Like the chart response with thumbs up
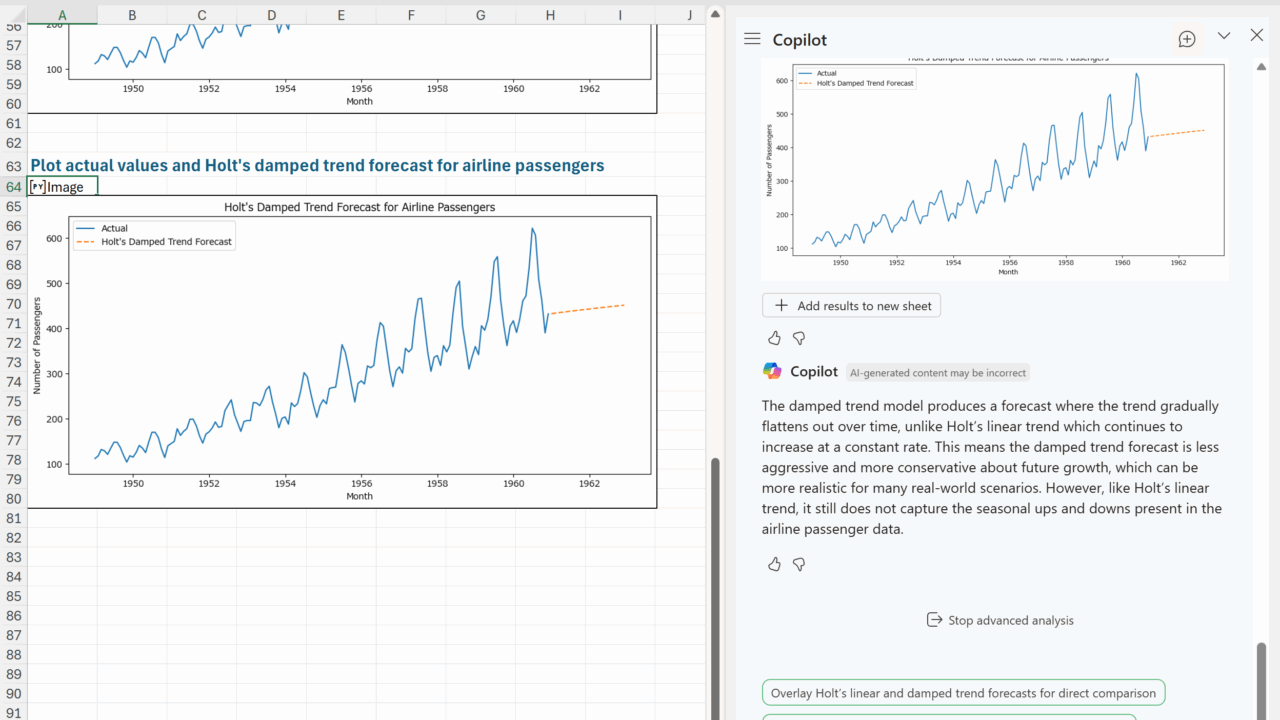Image resolution: width=1280 pixels, height=720 pixels. pyautogui.click(x=774, y=339)
